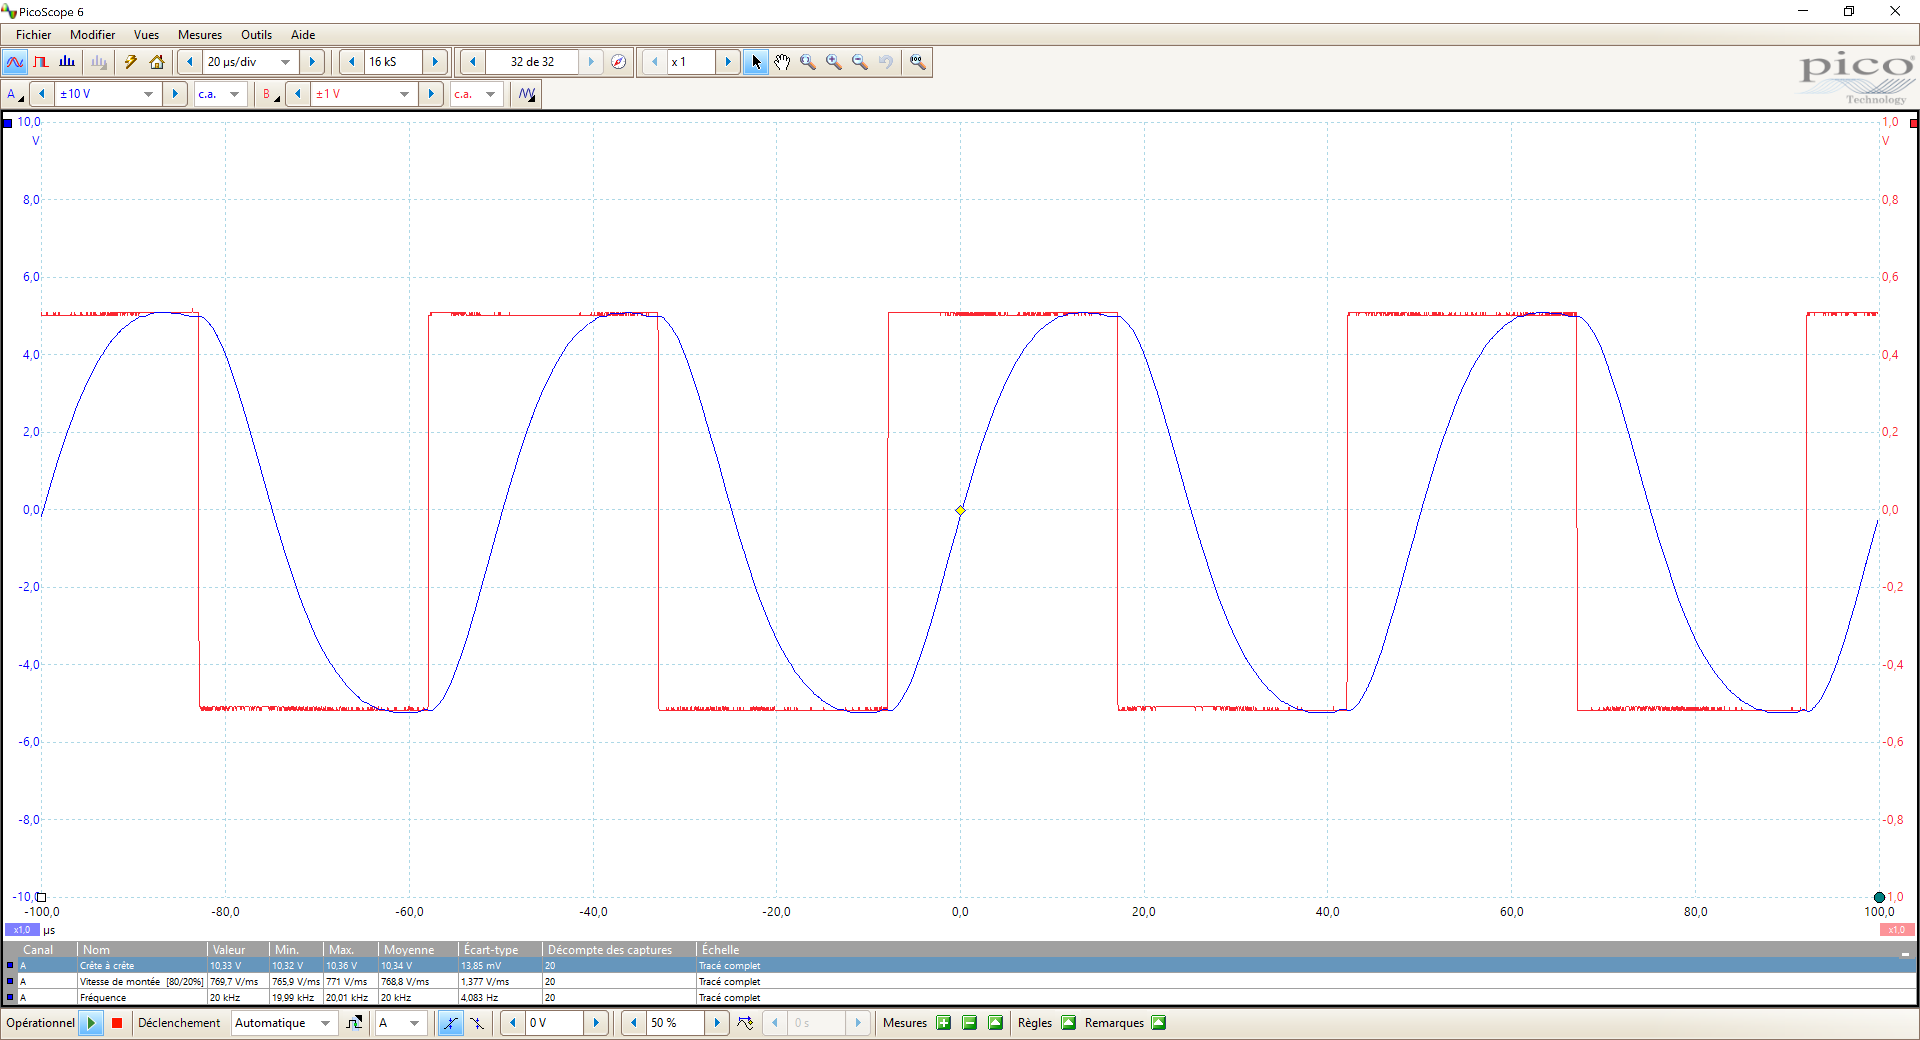Open Channel A ±10 V range dropdown
Image resolution: width=1920 pixels, height=1040 pixels.
click(148, 94)
